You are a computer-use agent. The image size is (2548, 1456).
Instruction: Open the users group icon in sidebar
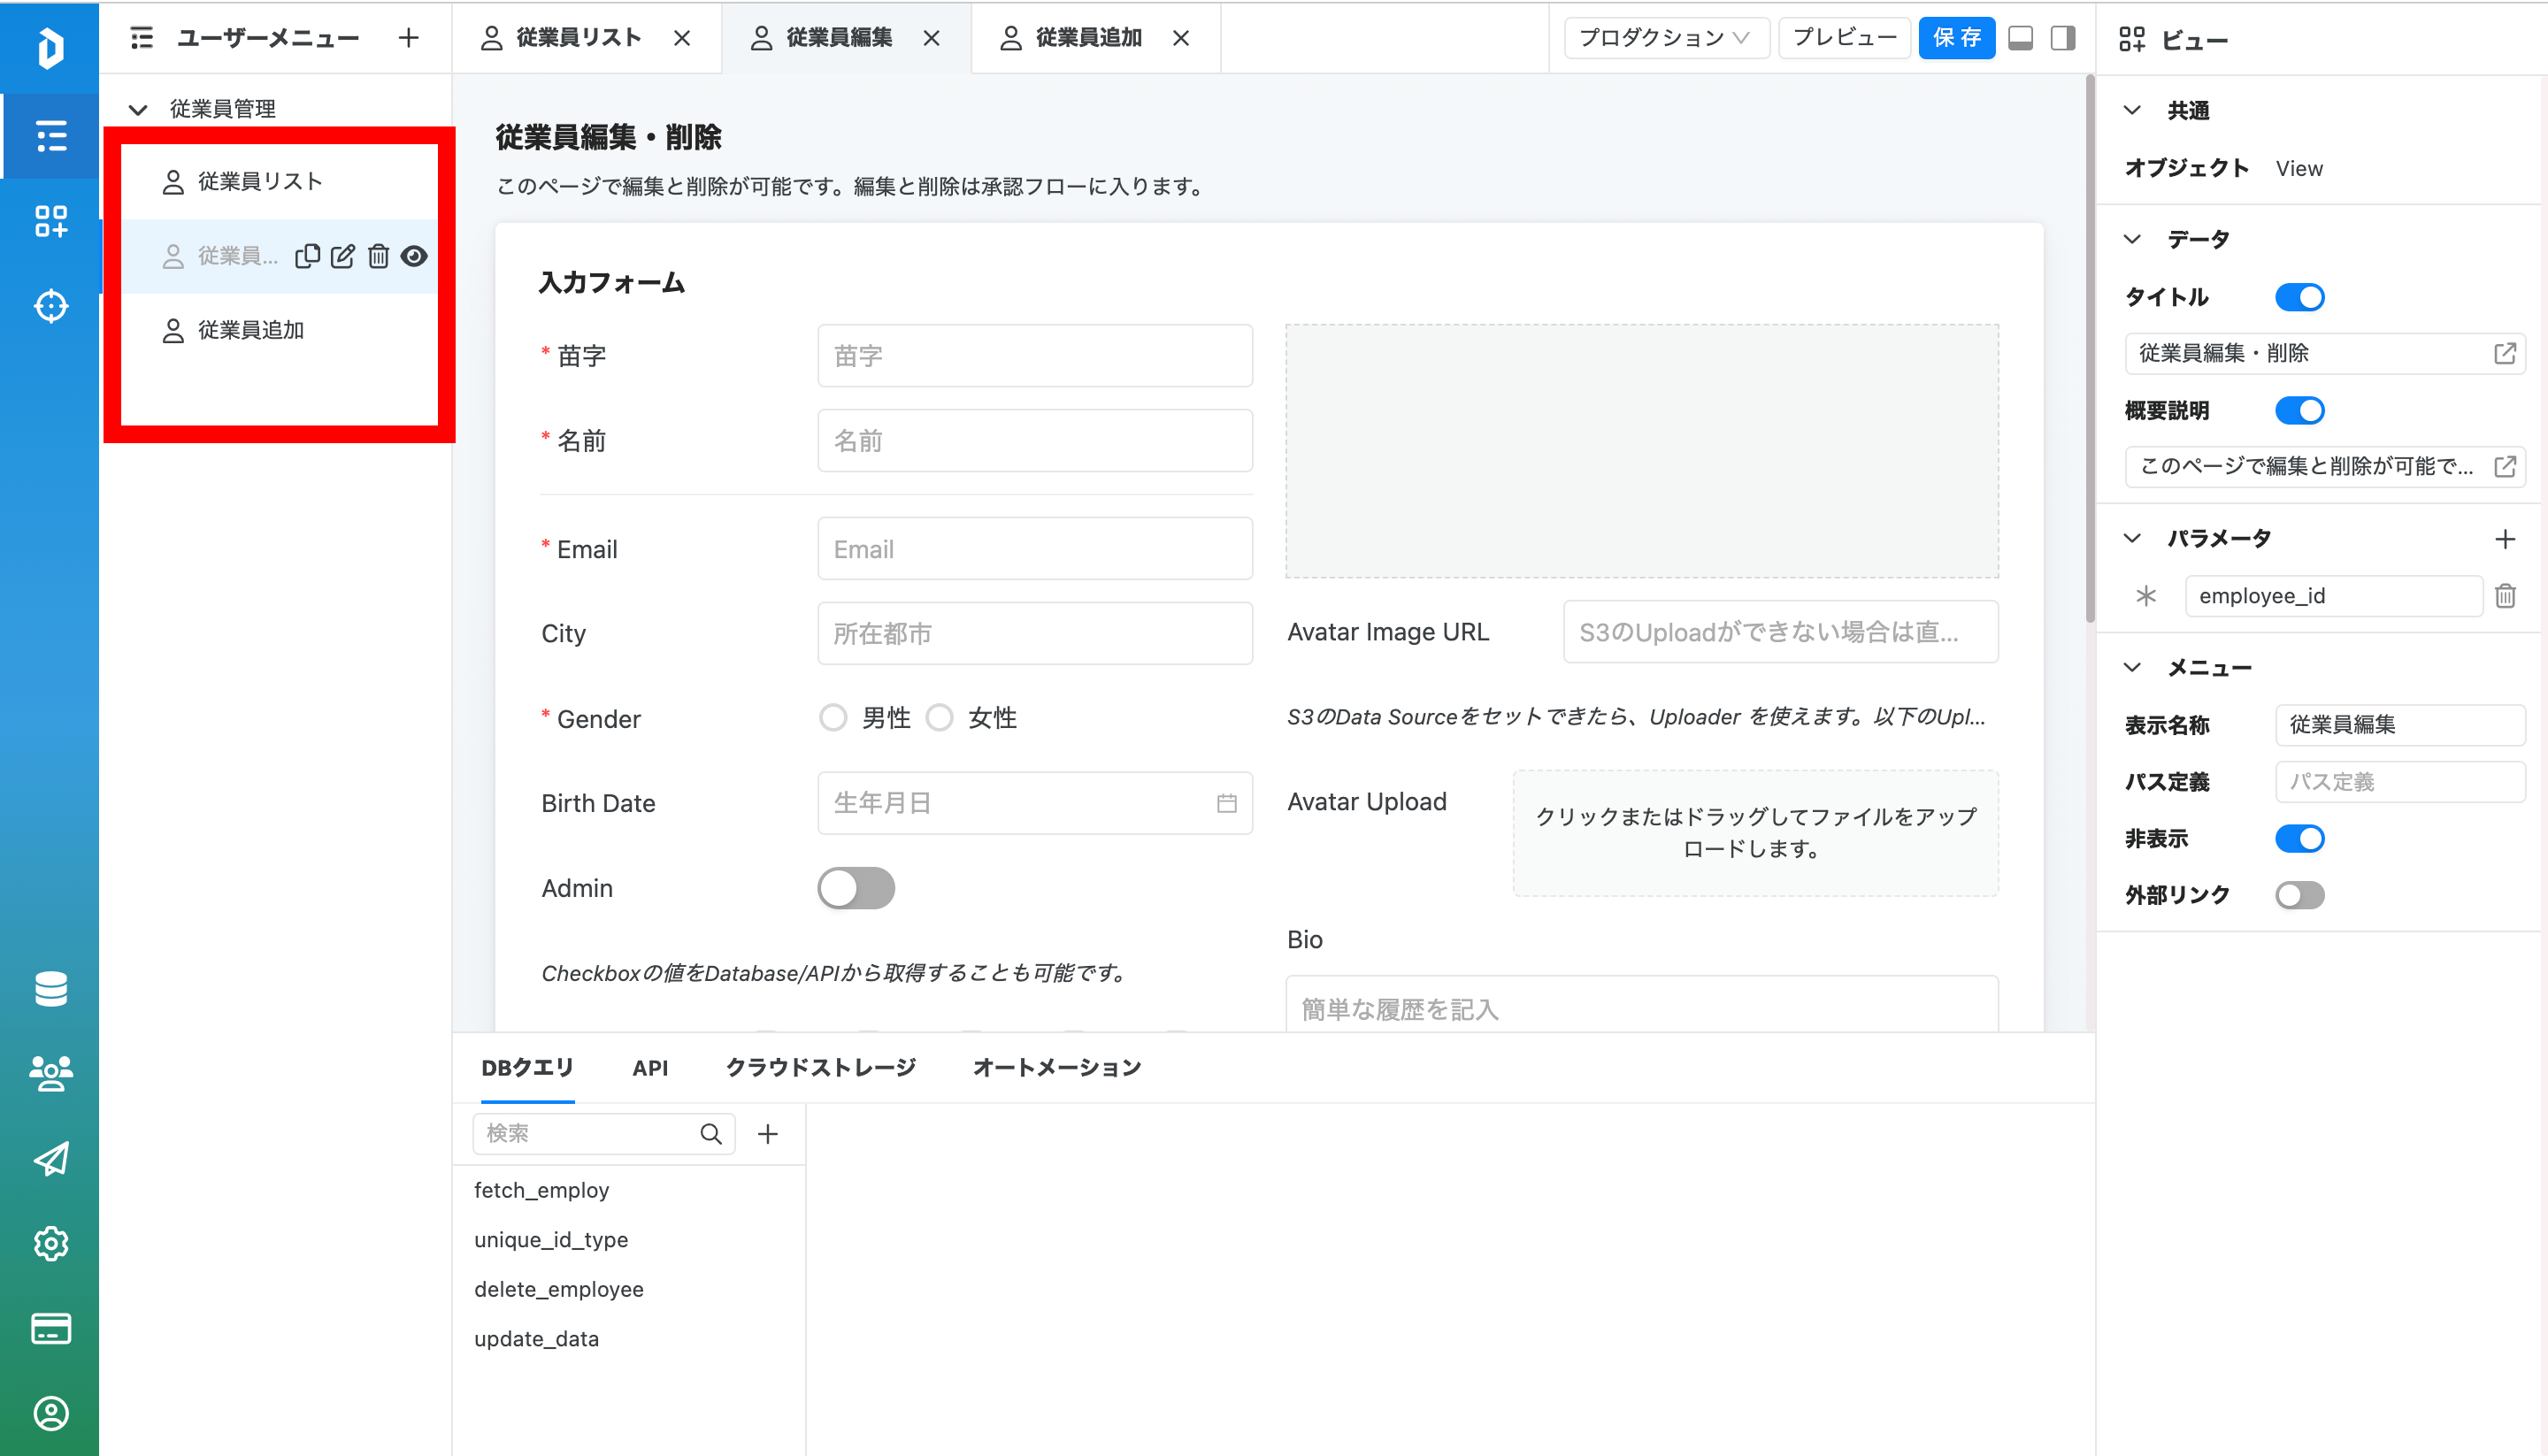coord(50,1073)
